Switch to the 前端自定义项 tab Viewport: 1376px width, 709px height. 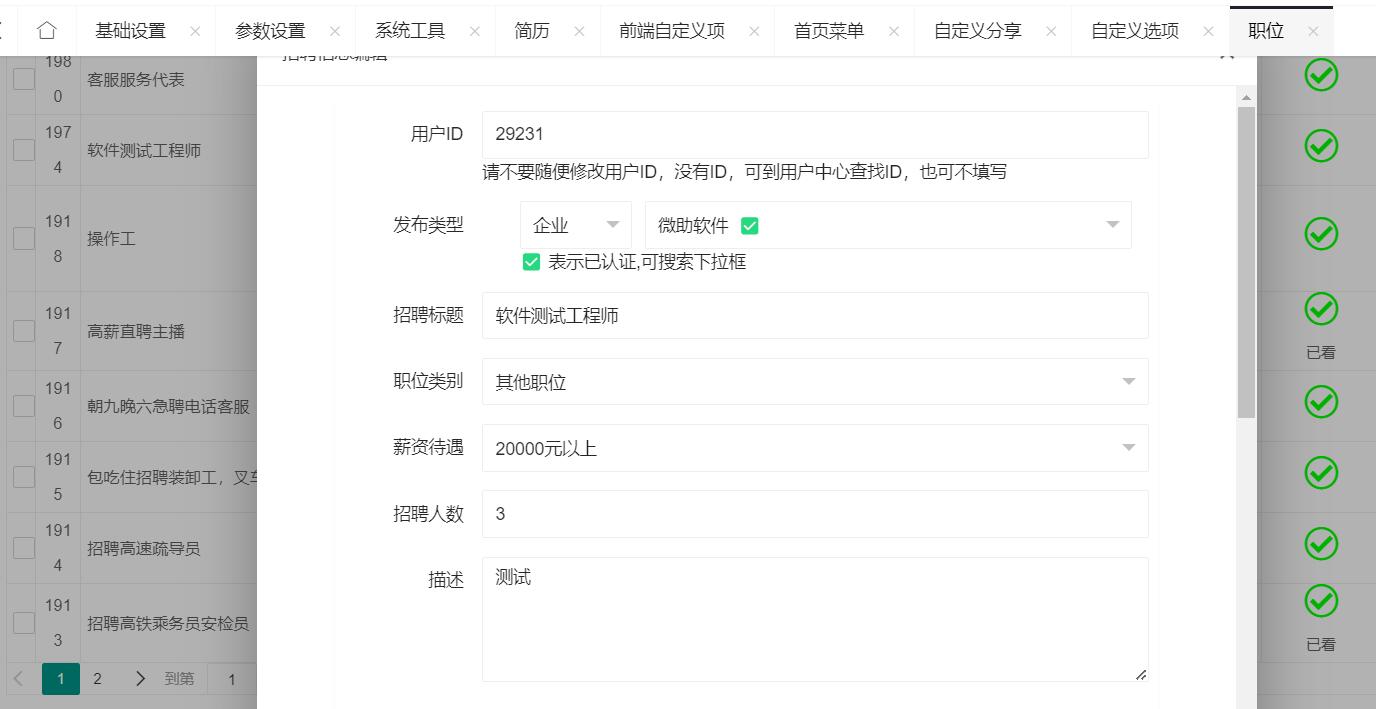pyautogui.click(x=672, y=31)
